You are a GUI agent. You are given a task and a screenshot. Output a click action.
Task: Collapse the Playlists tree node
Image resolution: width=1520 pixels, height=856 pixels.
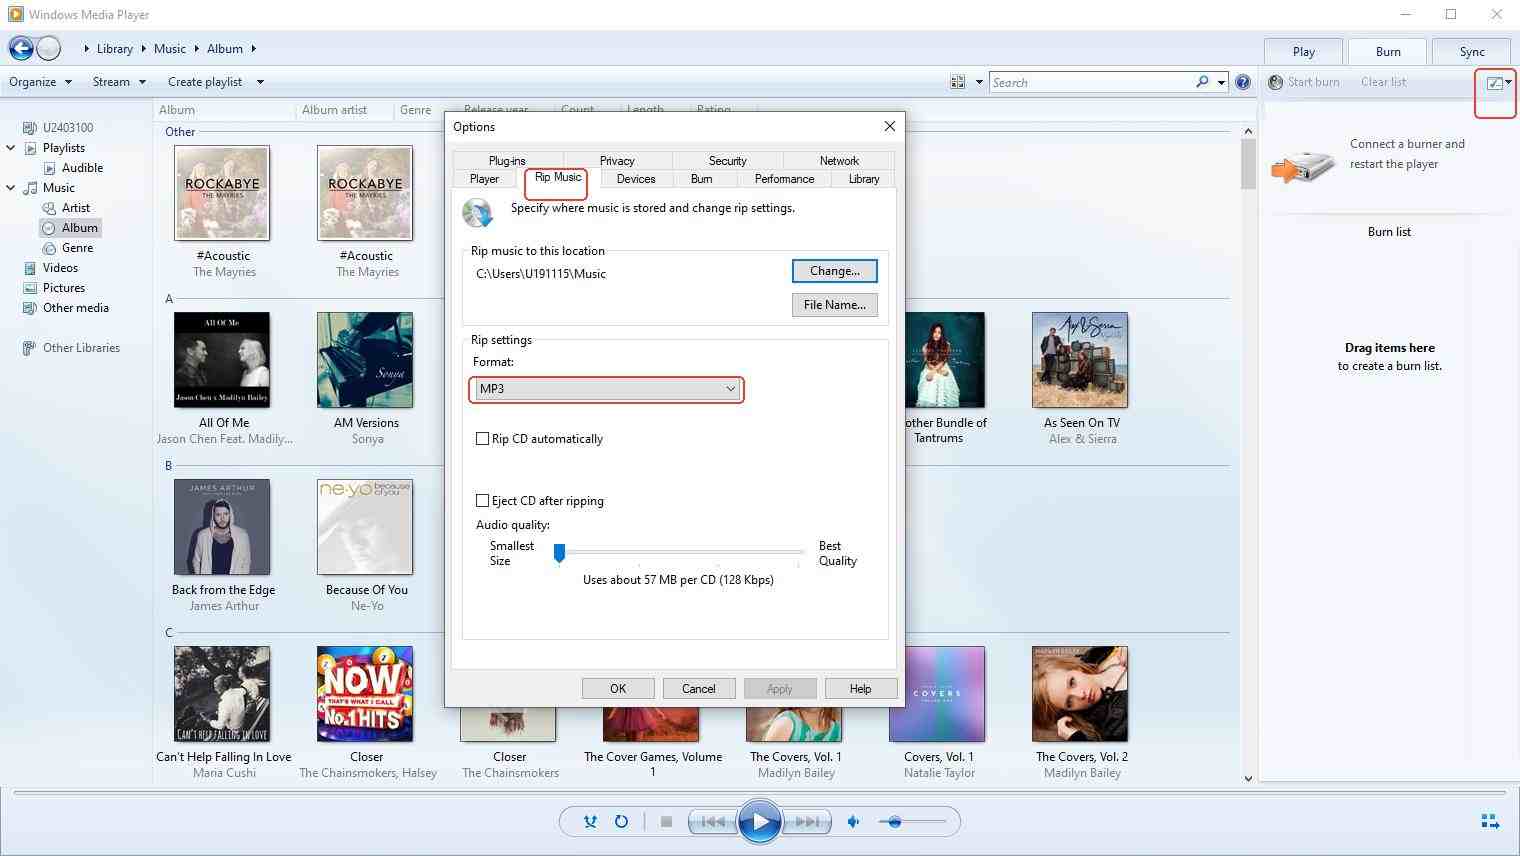[11, 148]
